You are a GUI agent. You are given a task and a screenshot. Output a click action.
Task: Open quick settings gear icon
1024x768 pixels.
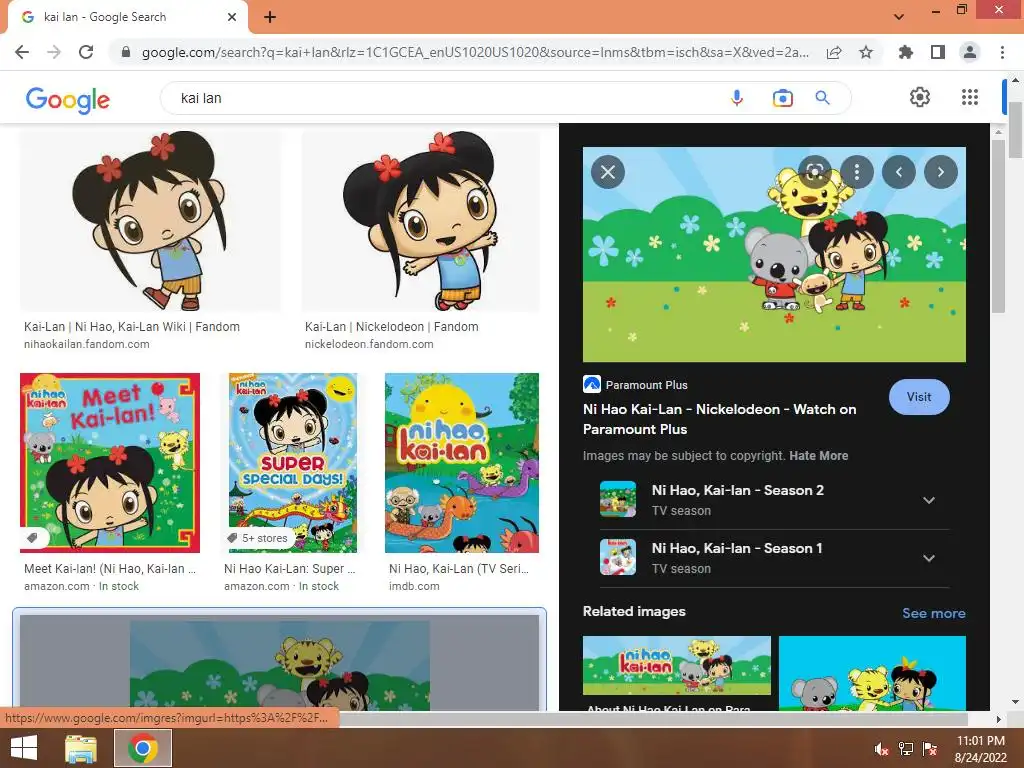tap(920, 97)
